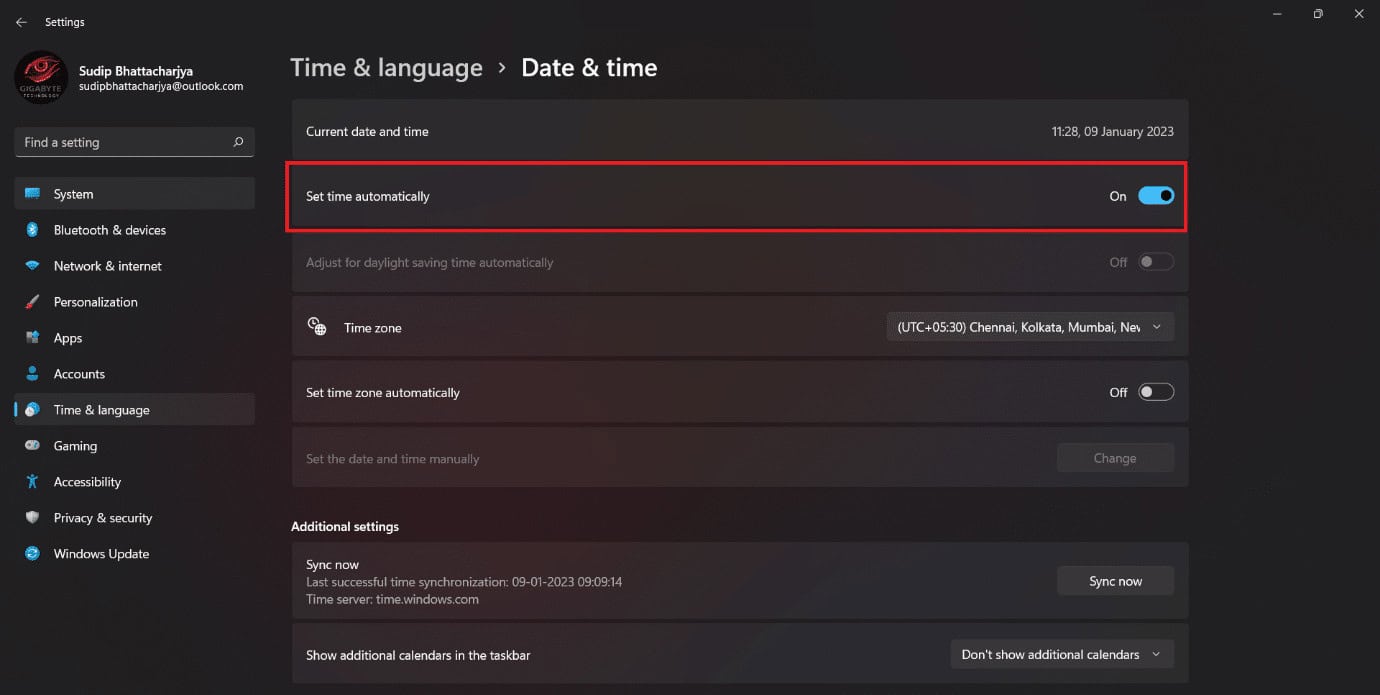The image size is (1380, 695).
Task: Expand the Time zone dropdown
Action: [1030, 327]
